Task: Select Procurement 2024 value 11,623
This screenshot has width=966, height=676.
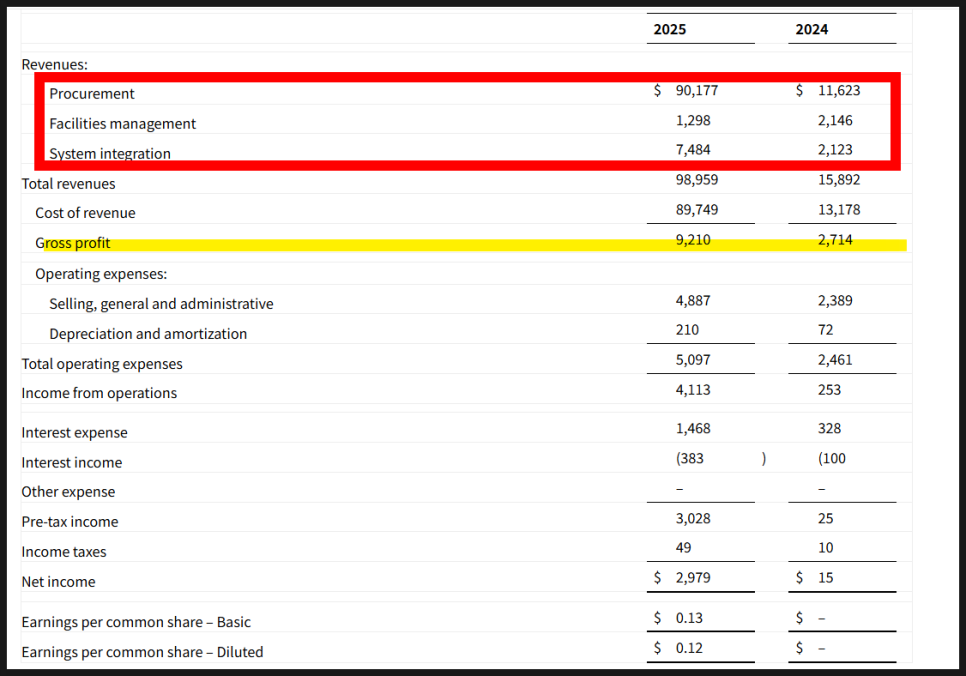Action: tap(839, 91)
